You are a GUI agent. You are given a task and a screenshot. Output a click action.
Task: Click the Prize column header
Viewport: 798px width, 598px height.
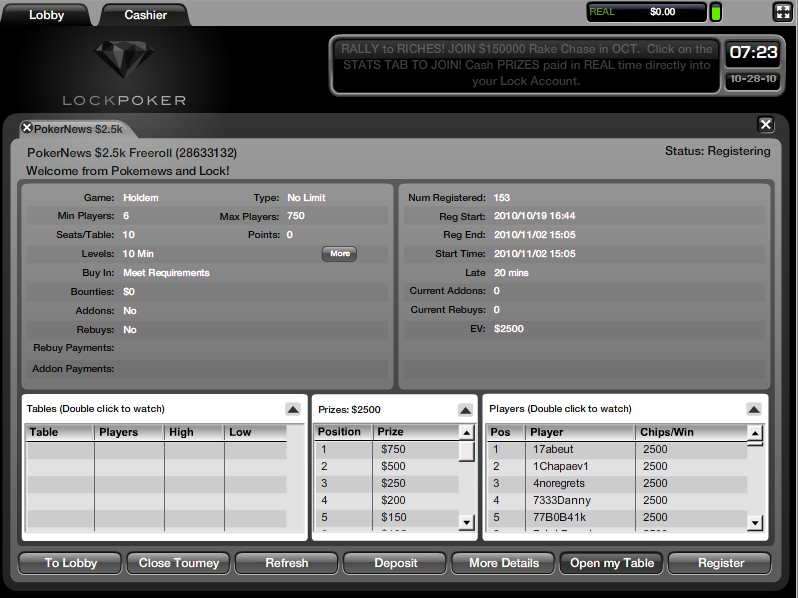tap(416, 432)
